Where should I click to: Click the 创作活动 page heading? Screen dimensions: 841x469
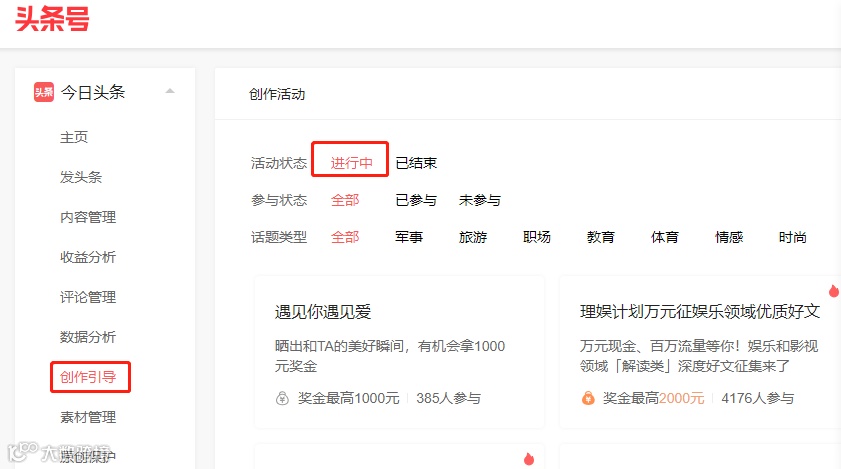tap(277, 94)
